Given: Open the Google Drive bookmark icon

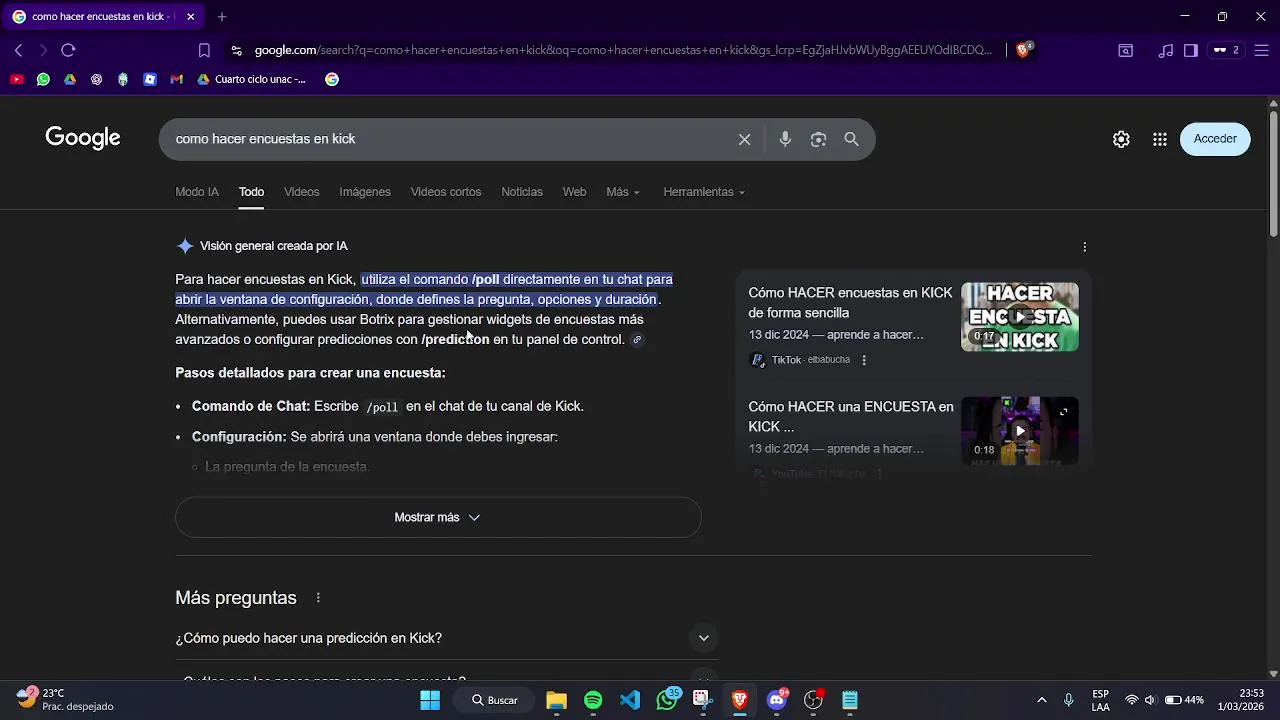Looking at the screenshot, I should click(x=70, y=79).
